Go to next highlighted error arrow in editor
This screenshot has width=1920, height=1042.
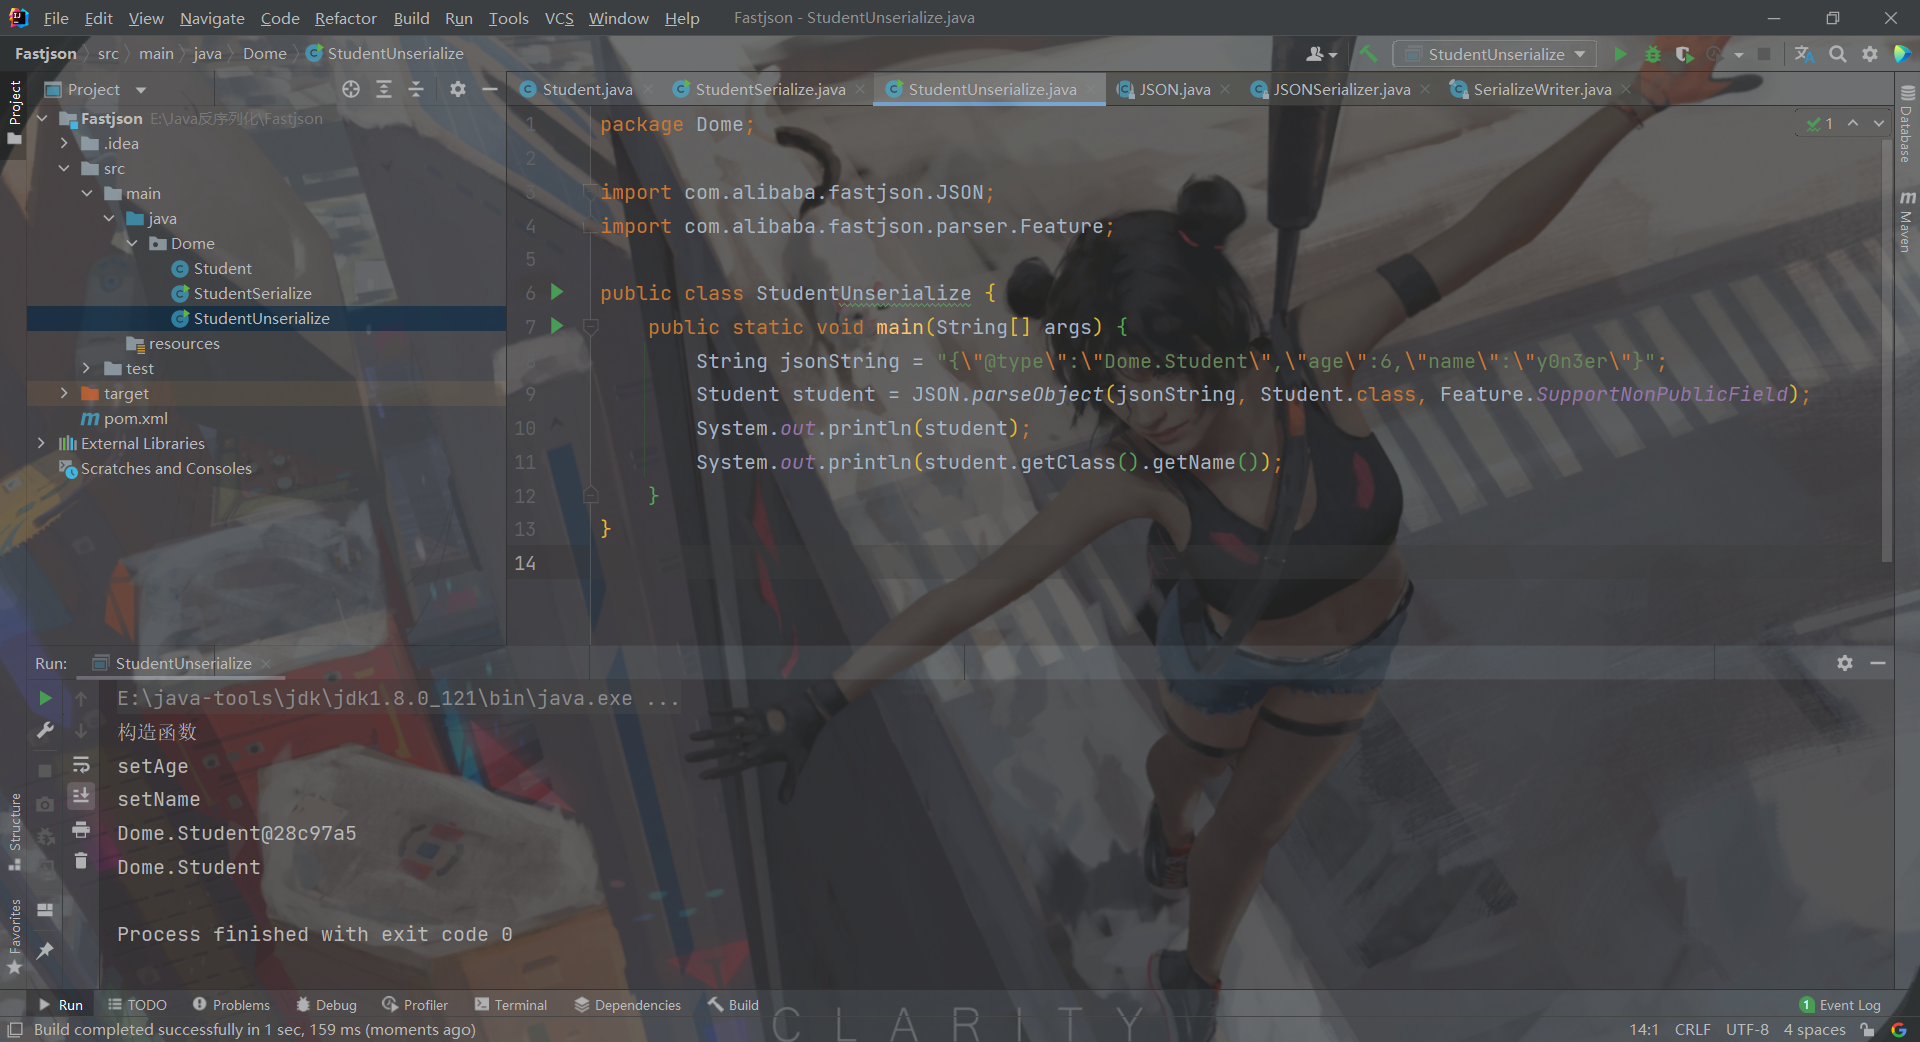(1879, 123)
